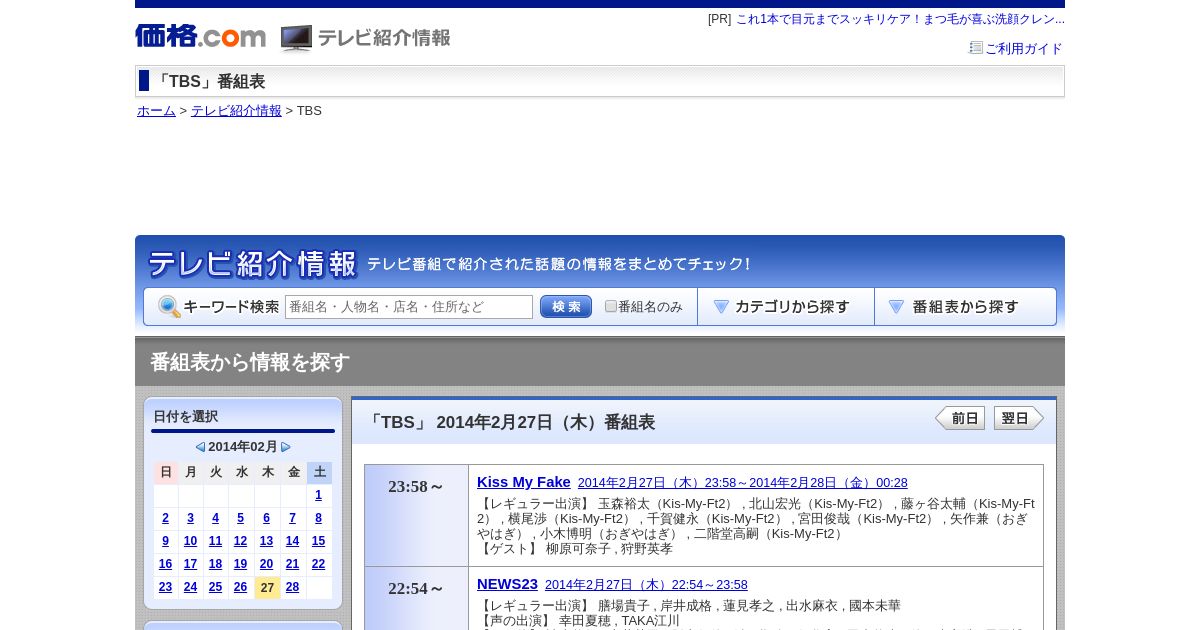Select calendar date 9
The height and width of the screenshot is (630, 1200).
165,541
